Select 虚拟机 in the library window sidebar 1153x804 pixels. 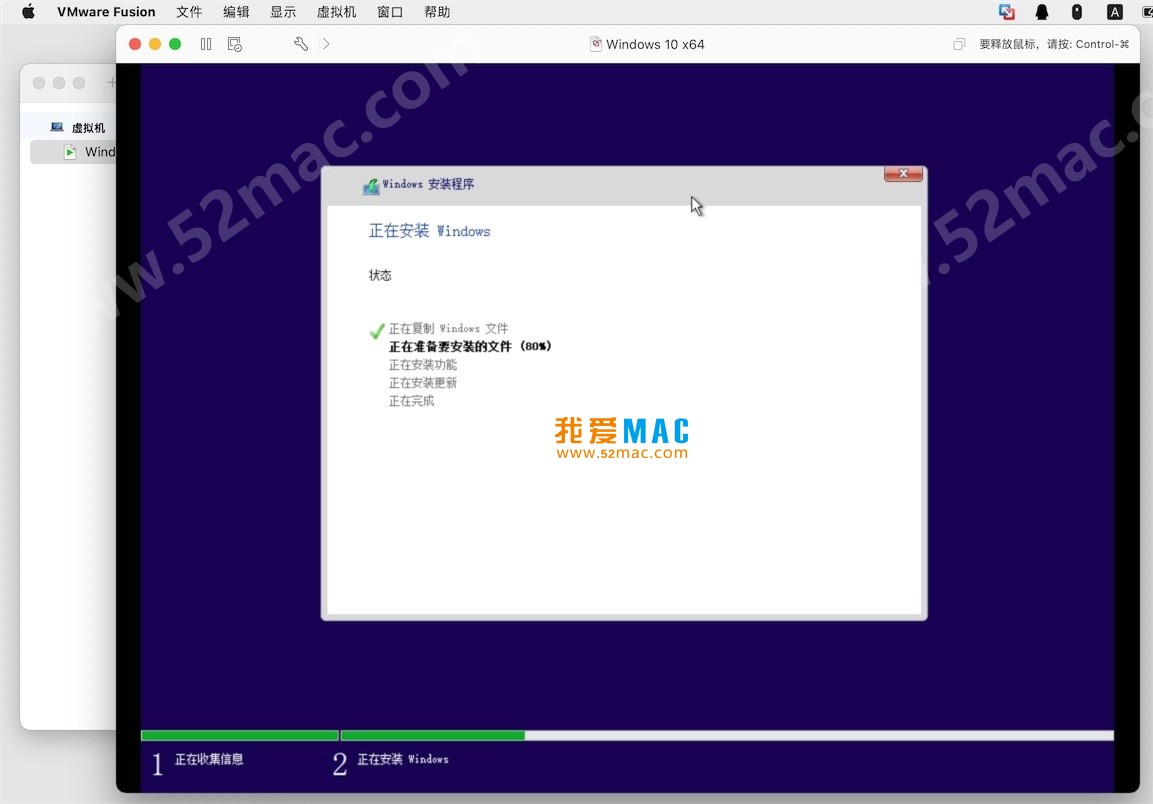tap(88, 128)
